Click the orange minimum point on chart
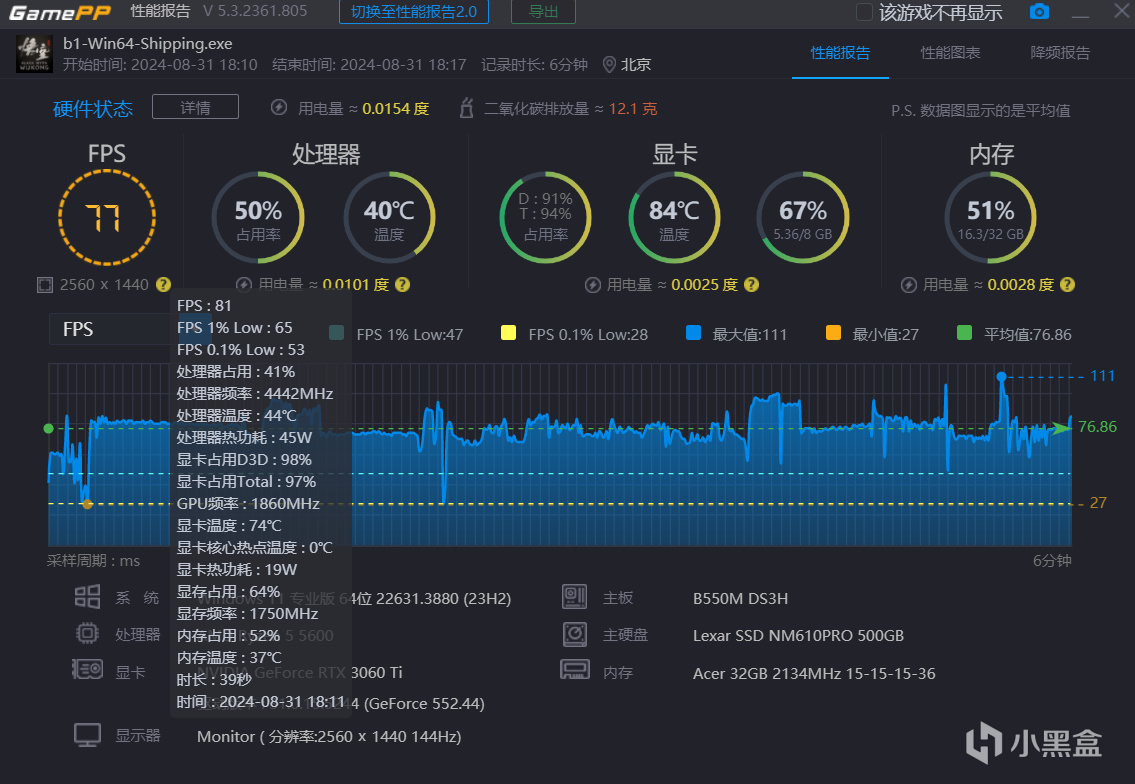Image resolution: width=1135 pixels, height=784 pixels. (x=88, y=504)
